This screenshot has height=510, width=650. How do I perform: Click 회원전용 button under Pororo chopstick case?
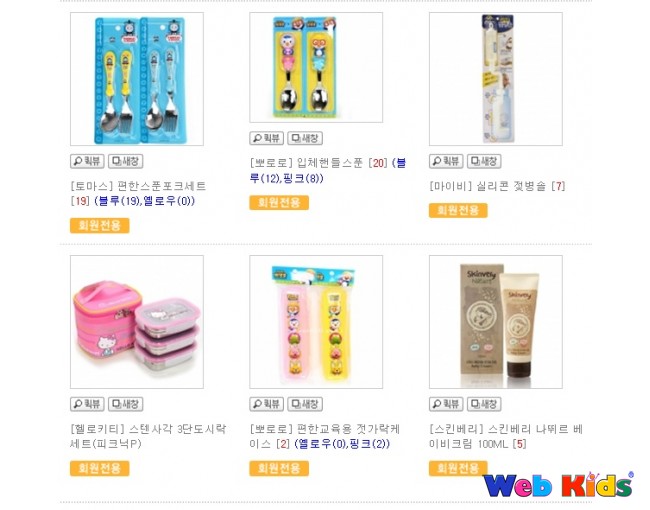point(279,469)
